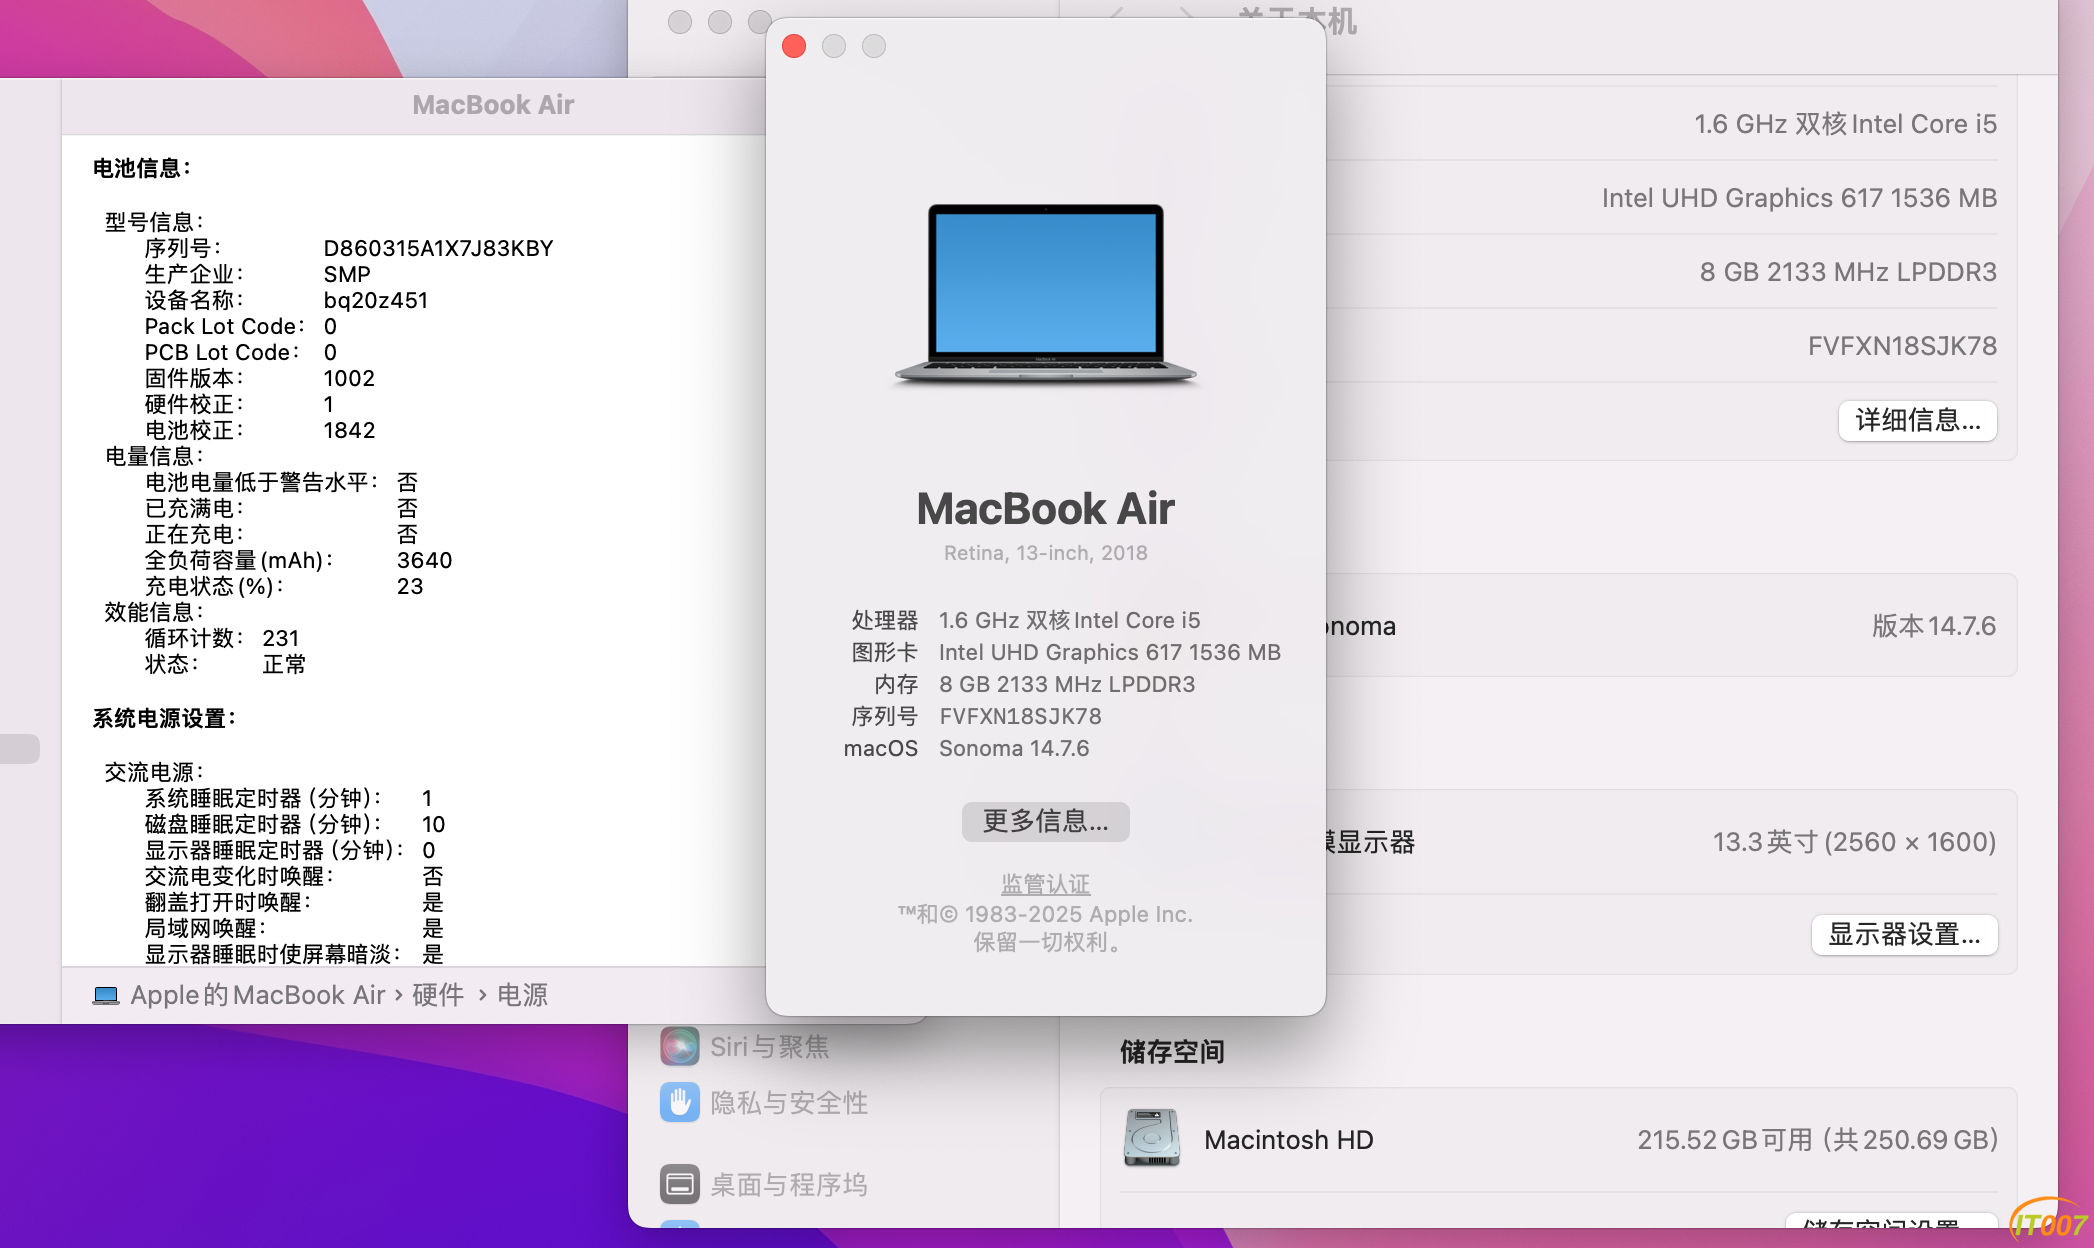Click 'Sonoma 14.7.6' in the About window
This screenshot has width=2094, height=1248.
[x=1014, y=748]
